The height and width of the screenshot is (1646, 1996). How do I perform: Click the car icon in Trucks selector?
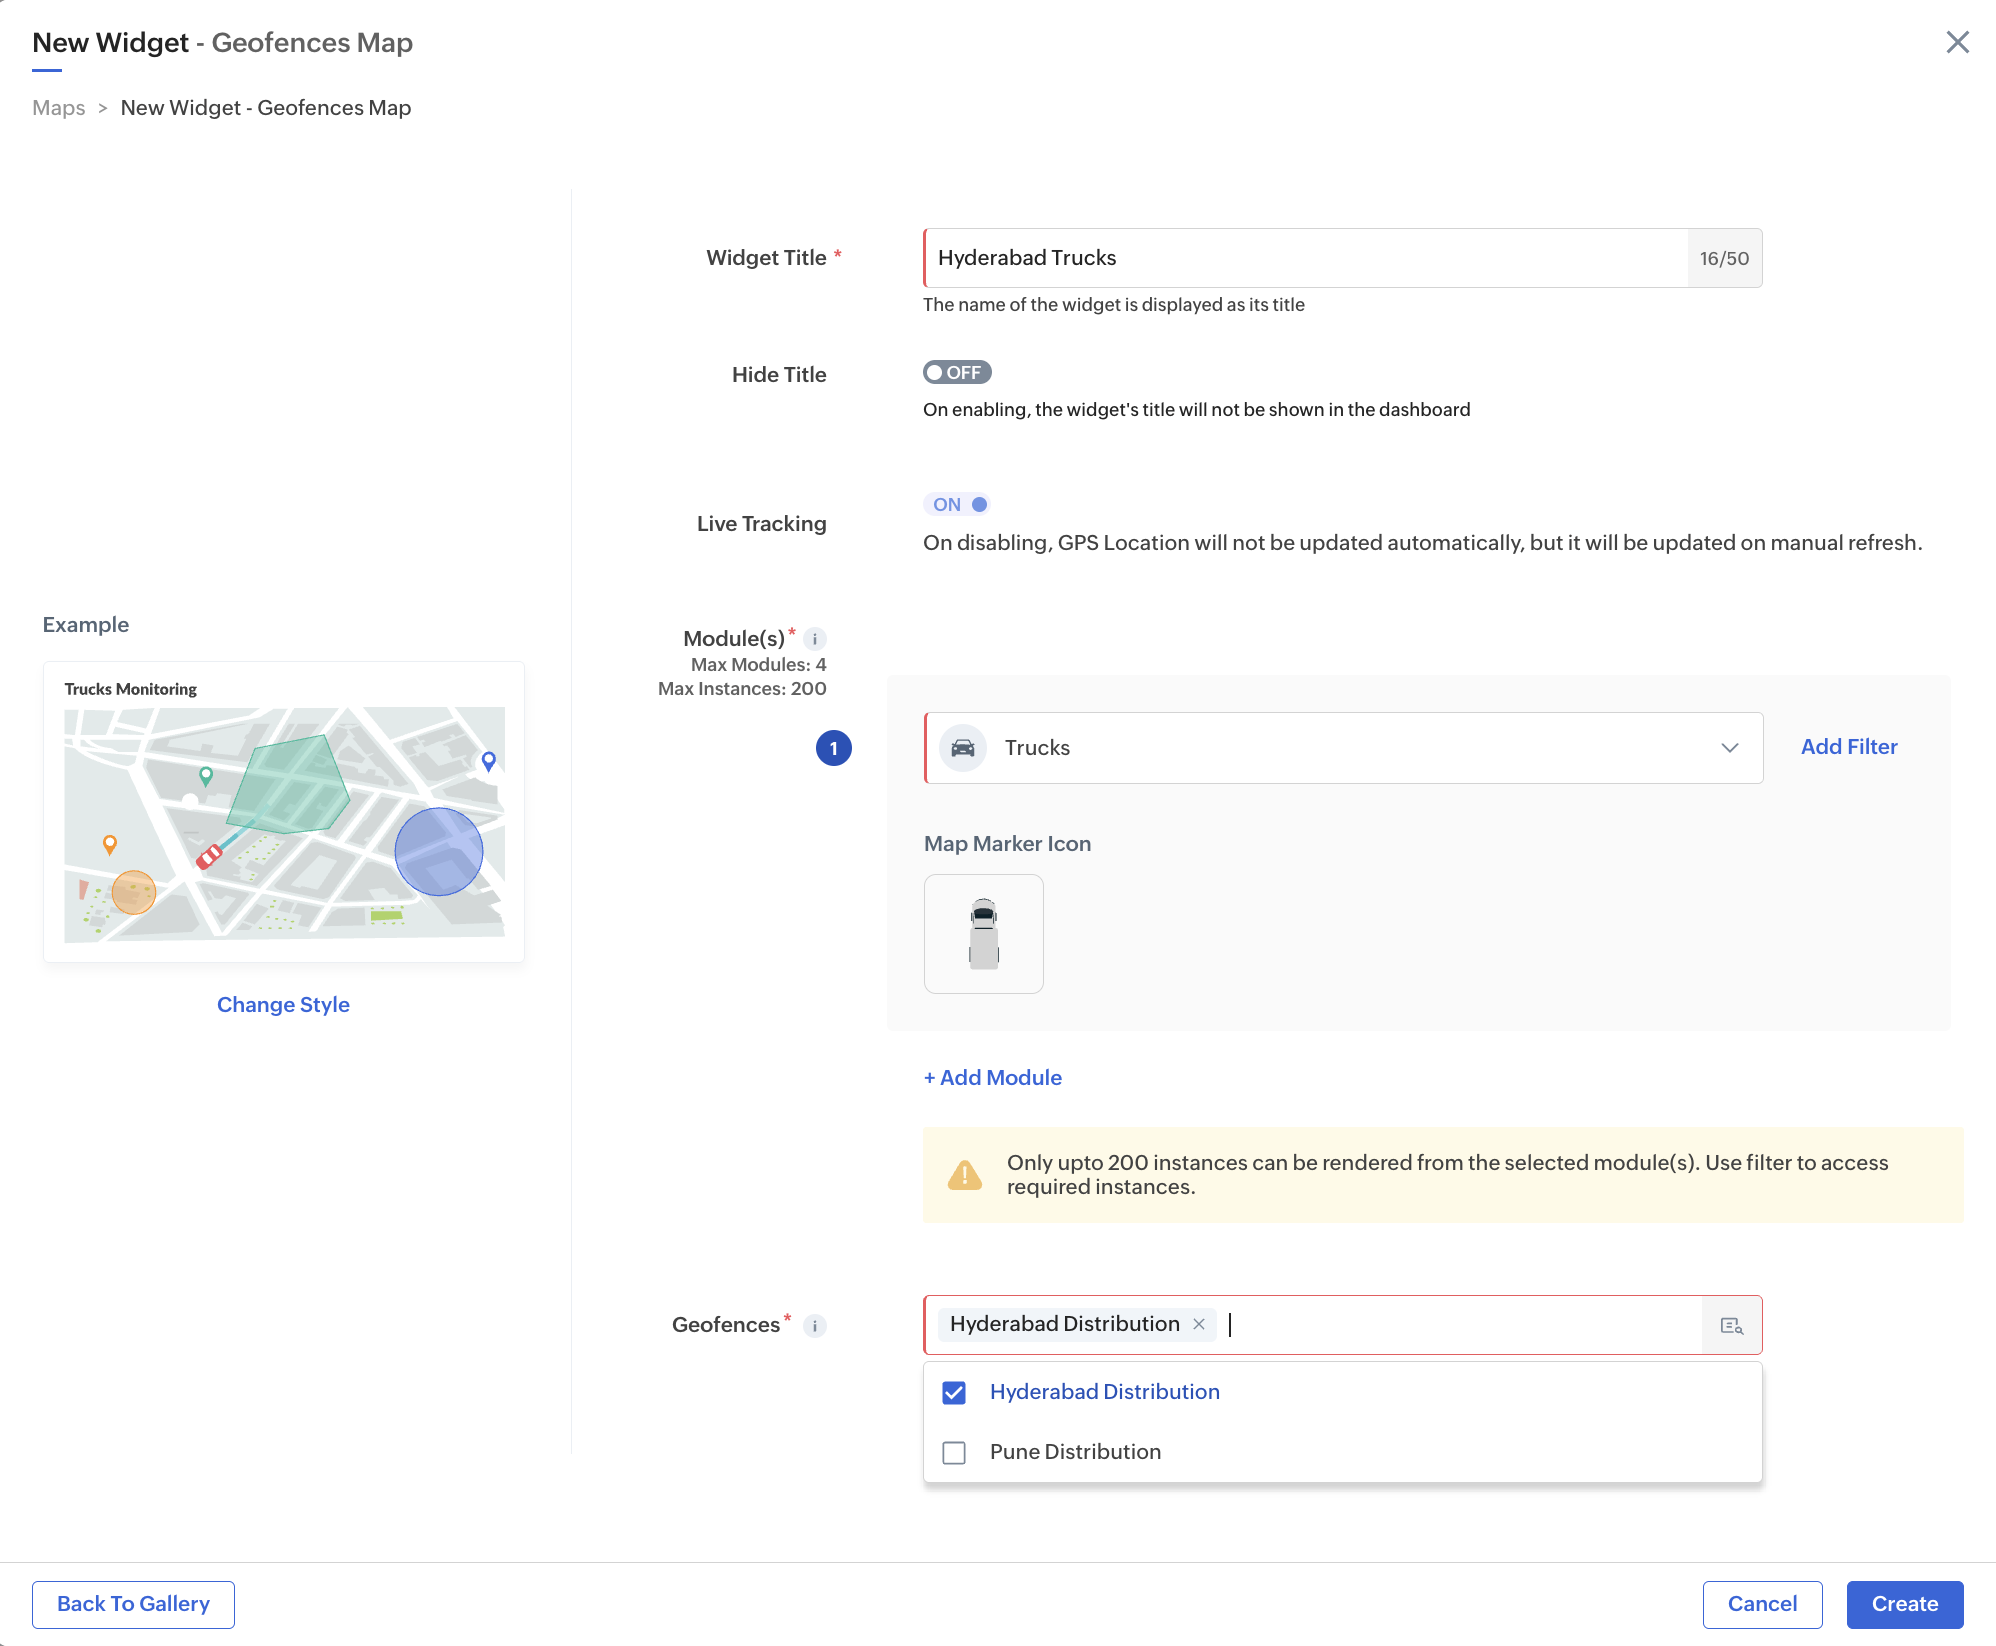tap(963, 748)
